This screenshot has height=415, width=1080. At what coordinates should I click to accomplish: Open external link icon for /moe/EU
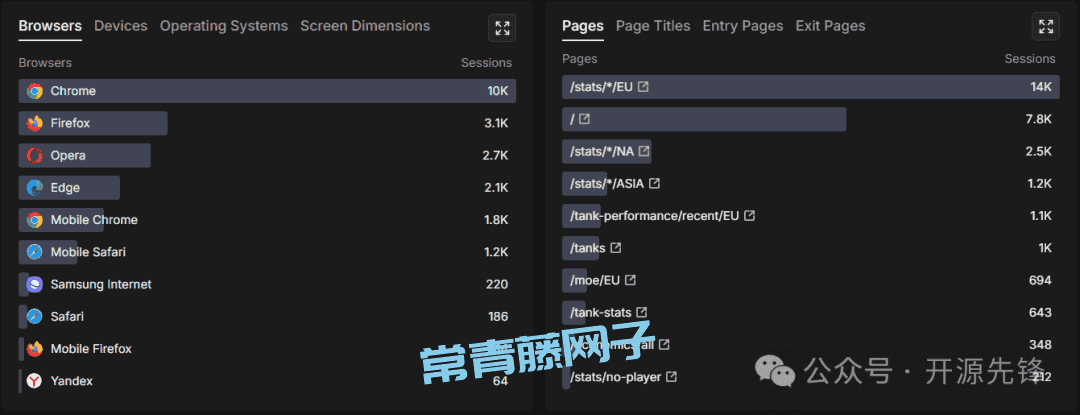[630, 280]
